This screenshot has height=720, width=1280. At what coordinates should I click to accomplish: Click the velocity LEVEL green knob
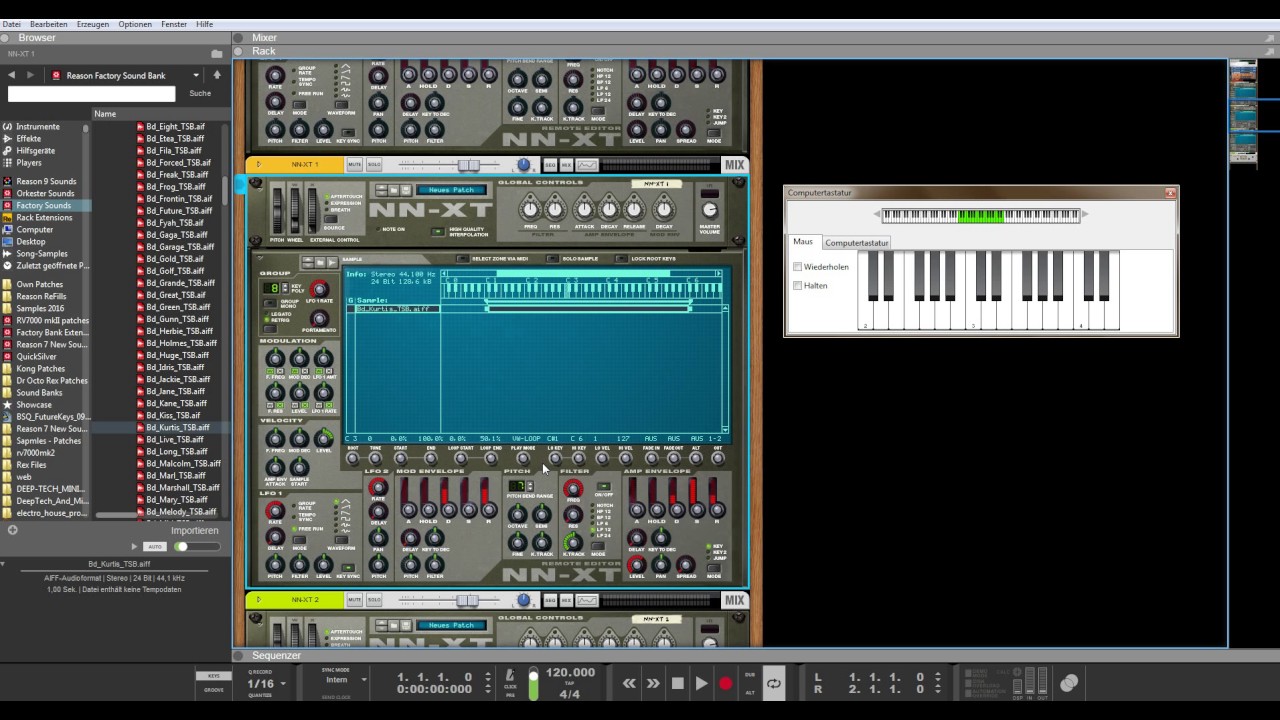click(x=323, y=438)
